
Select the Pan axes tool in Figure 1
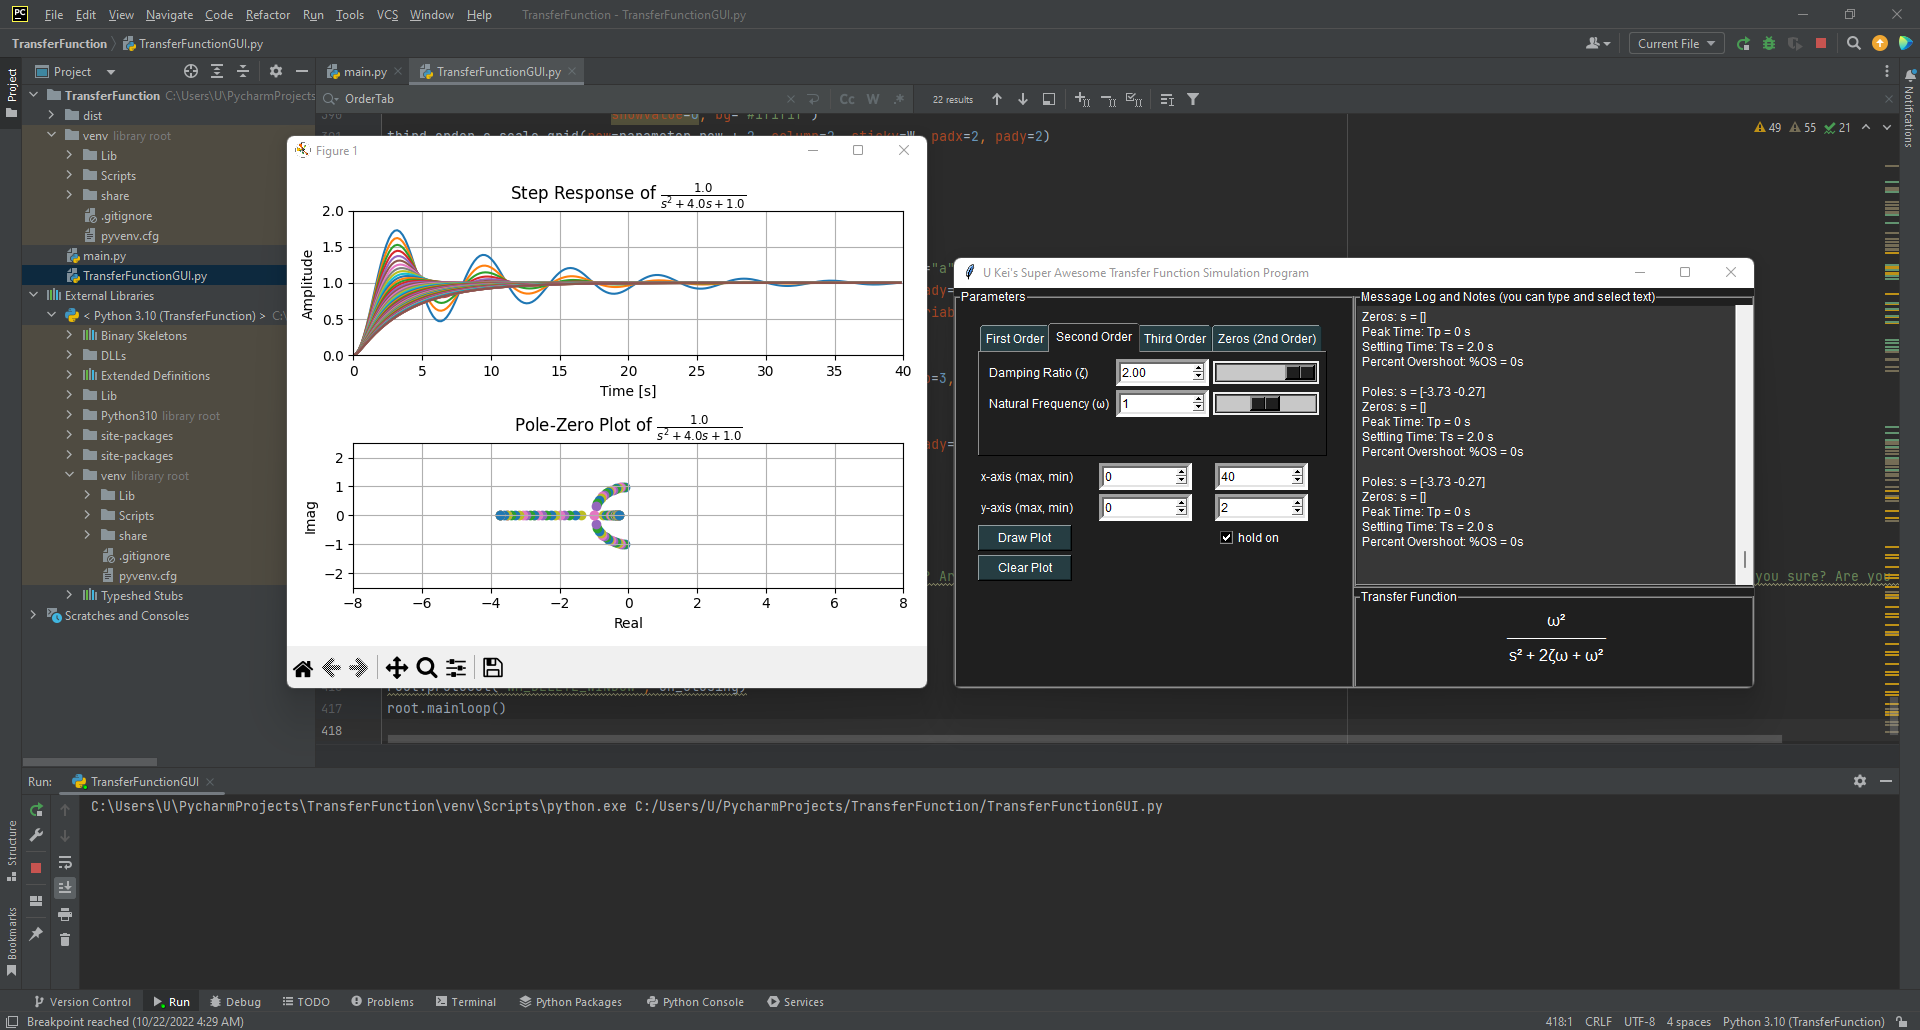point(396,668)
